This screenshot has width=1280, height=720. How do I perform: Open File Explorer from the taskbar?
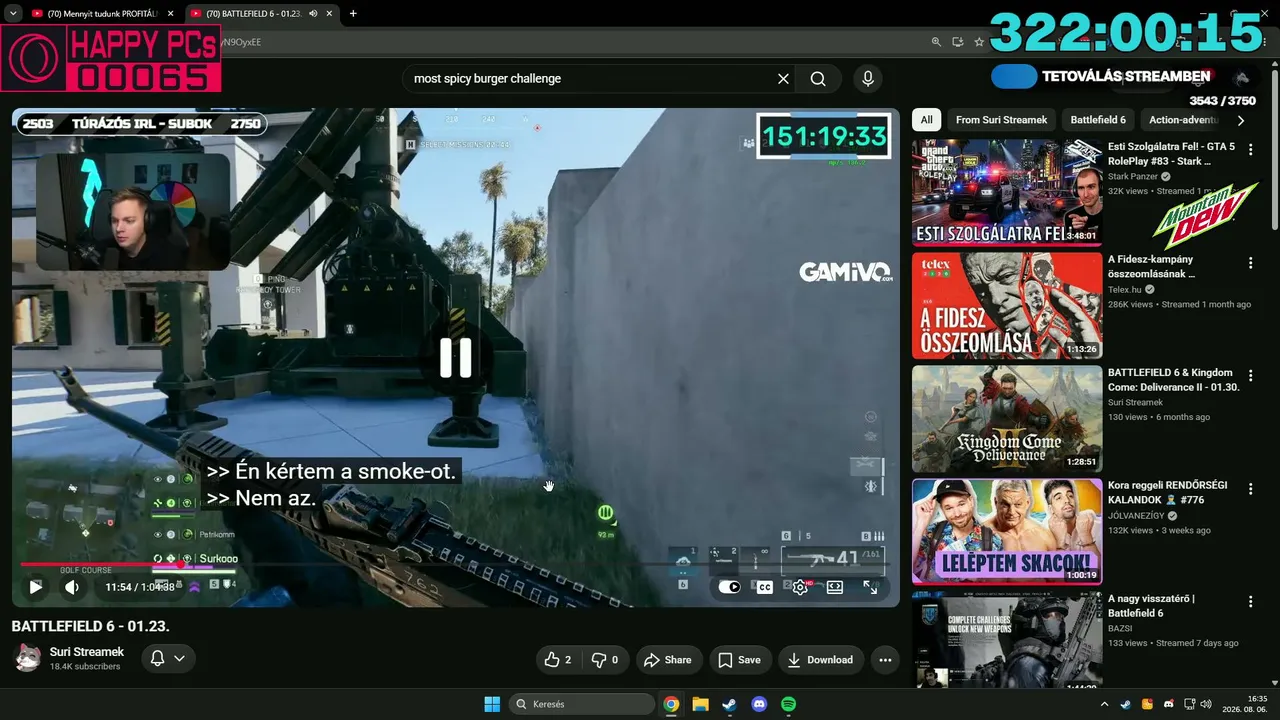(x=700, y=704)
